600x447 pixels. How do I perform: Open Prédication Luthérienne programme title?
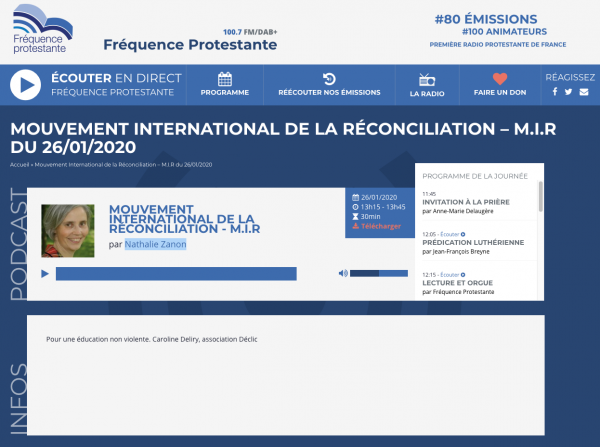coord(473,243)
